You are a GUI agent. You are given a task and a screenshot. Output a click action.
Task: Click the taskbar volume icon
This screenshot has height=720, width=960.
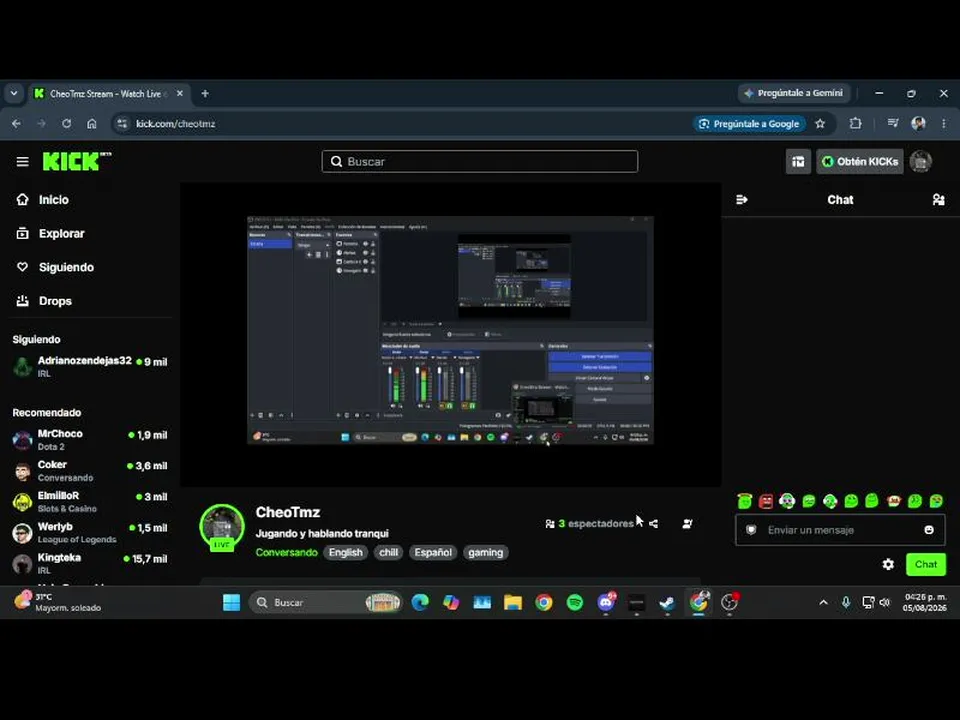(884, 602)
